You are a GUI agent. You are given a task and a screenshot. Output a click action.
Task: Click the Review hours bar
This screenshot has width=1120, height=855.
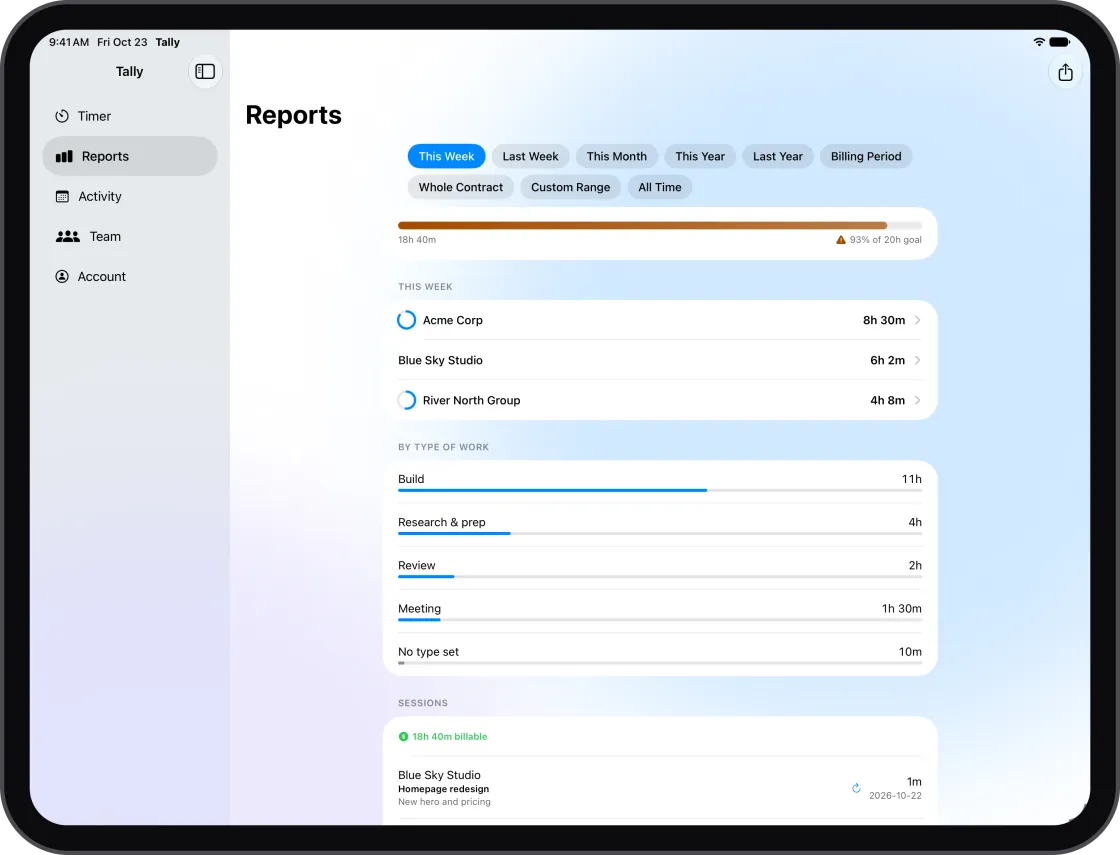(660, 576)
